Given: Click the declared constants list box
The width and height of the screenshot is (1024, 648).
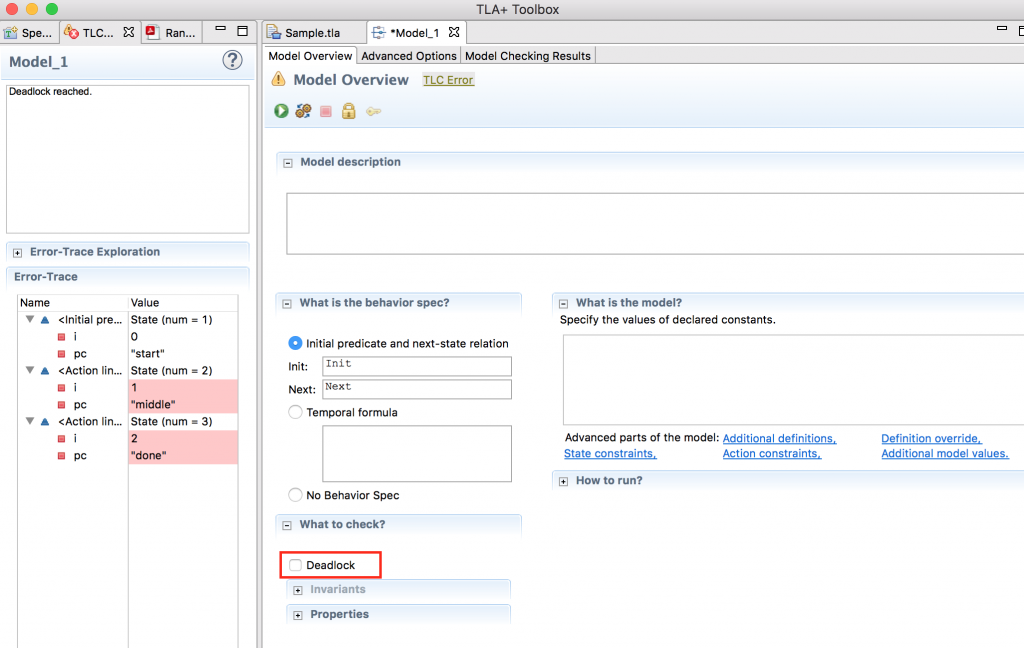Looking at the screenshot, I should (793, 380).
